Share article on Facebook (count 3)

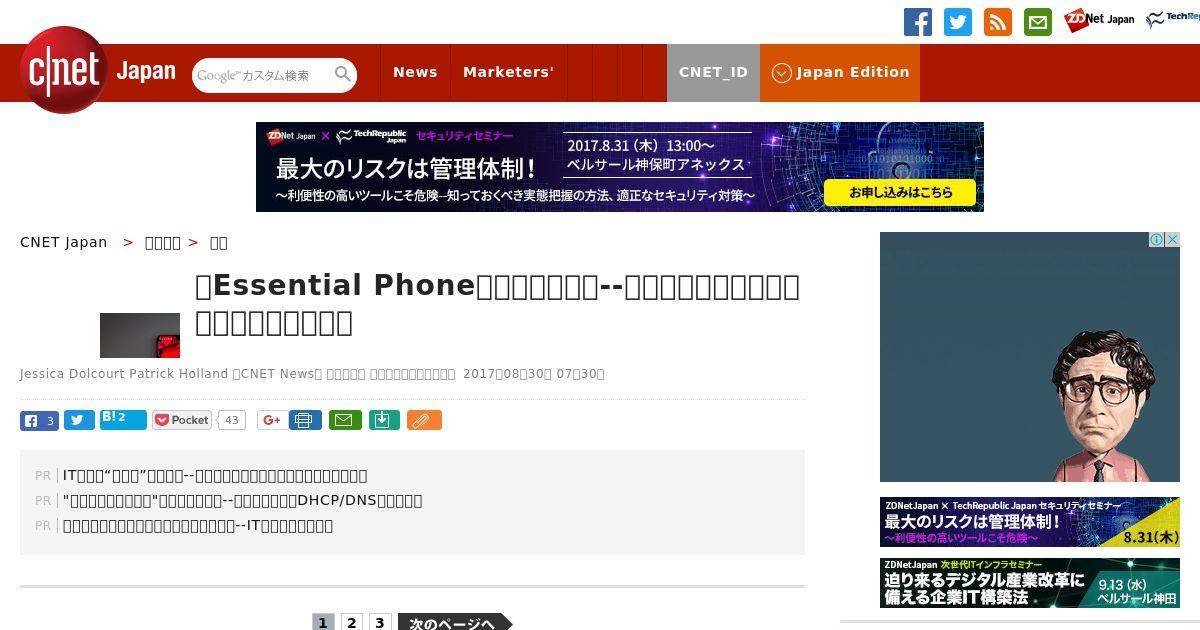[39, 421]
